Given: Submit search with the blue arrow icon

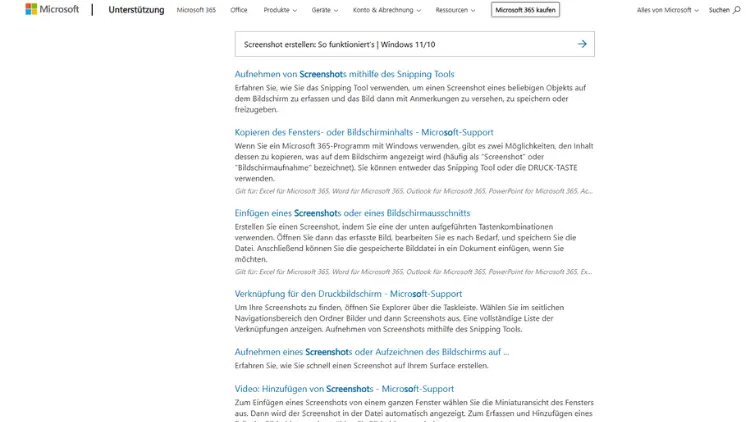Looking at the screenshot, I should (582, 44).
